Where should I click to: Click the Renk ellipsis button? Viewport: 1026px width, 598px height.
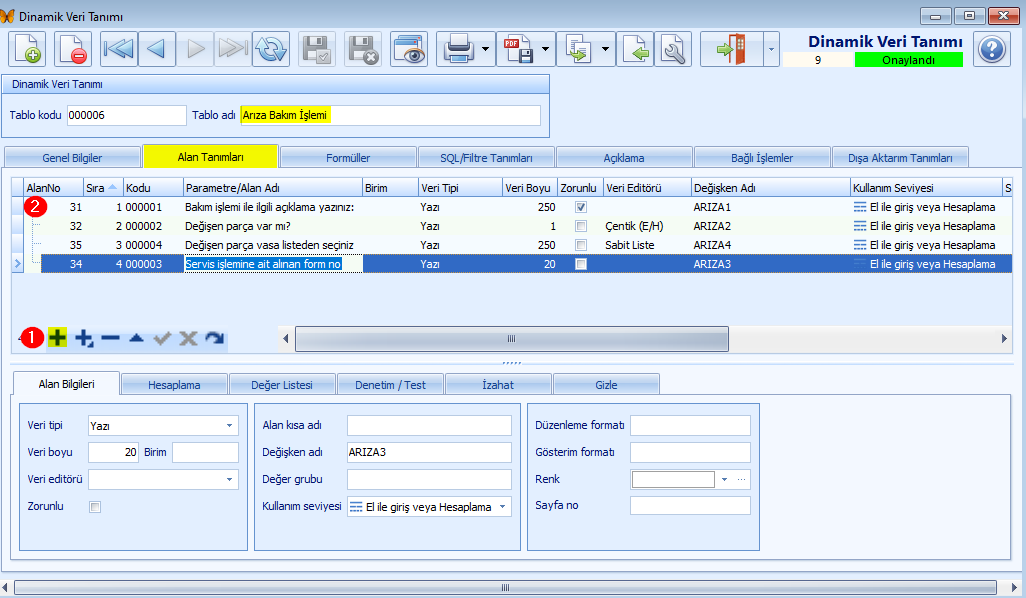(x=741, y=480)
